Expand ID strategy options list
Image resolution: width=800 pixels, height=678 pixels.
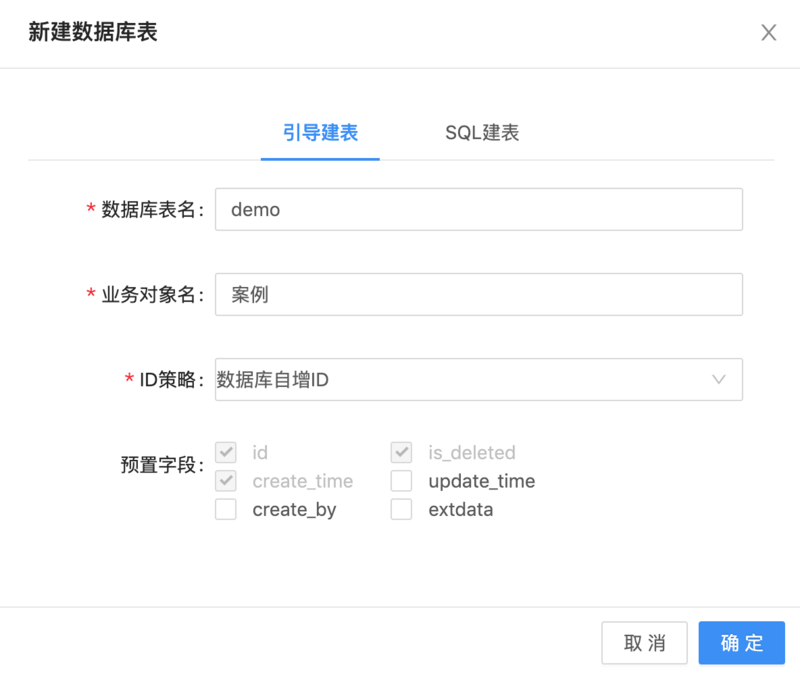click(x=478, y=380)
